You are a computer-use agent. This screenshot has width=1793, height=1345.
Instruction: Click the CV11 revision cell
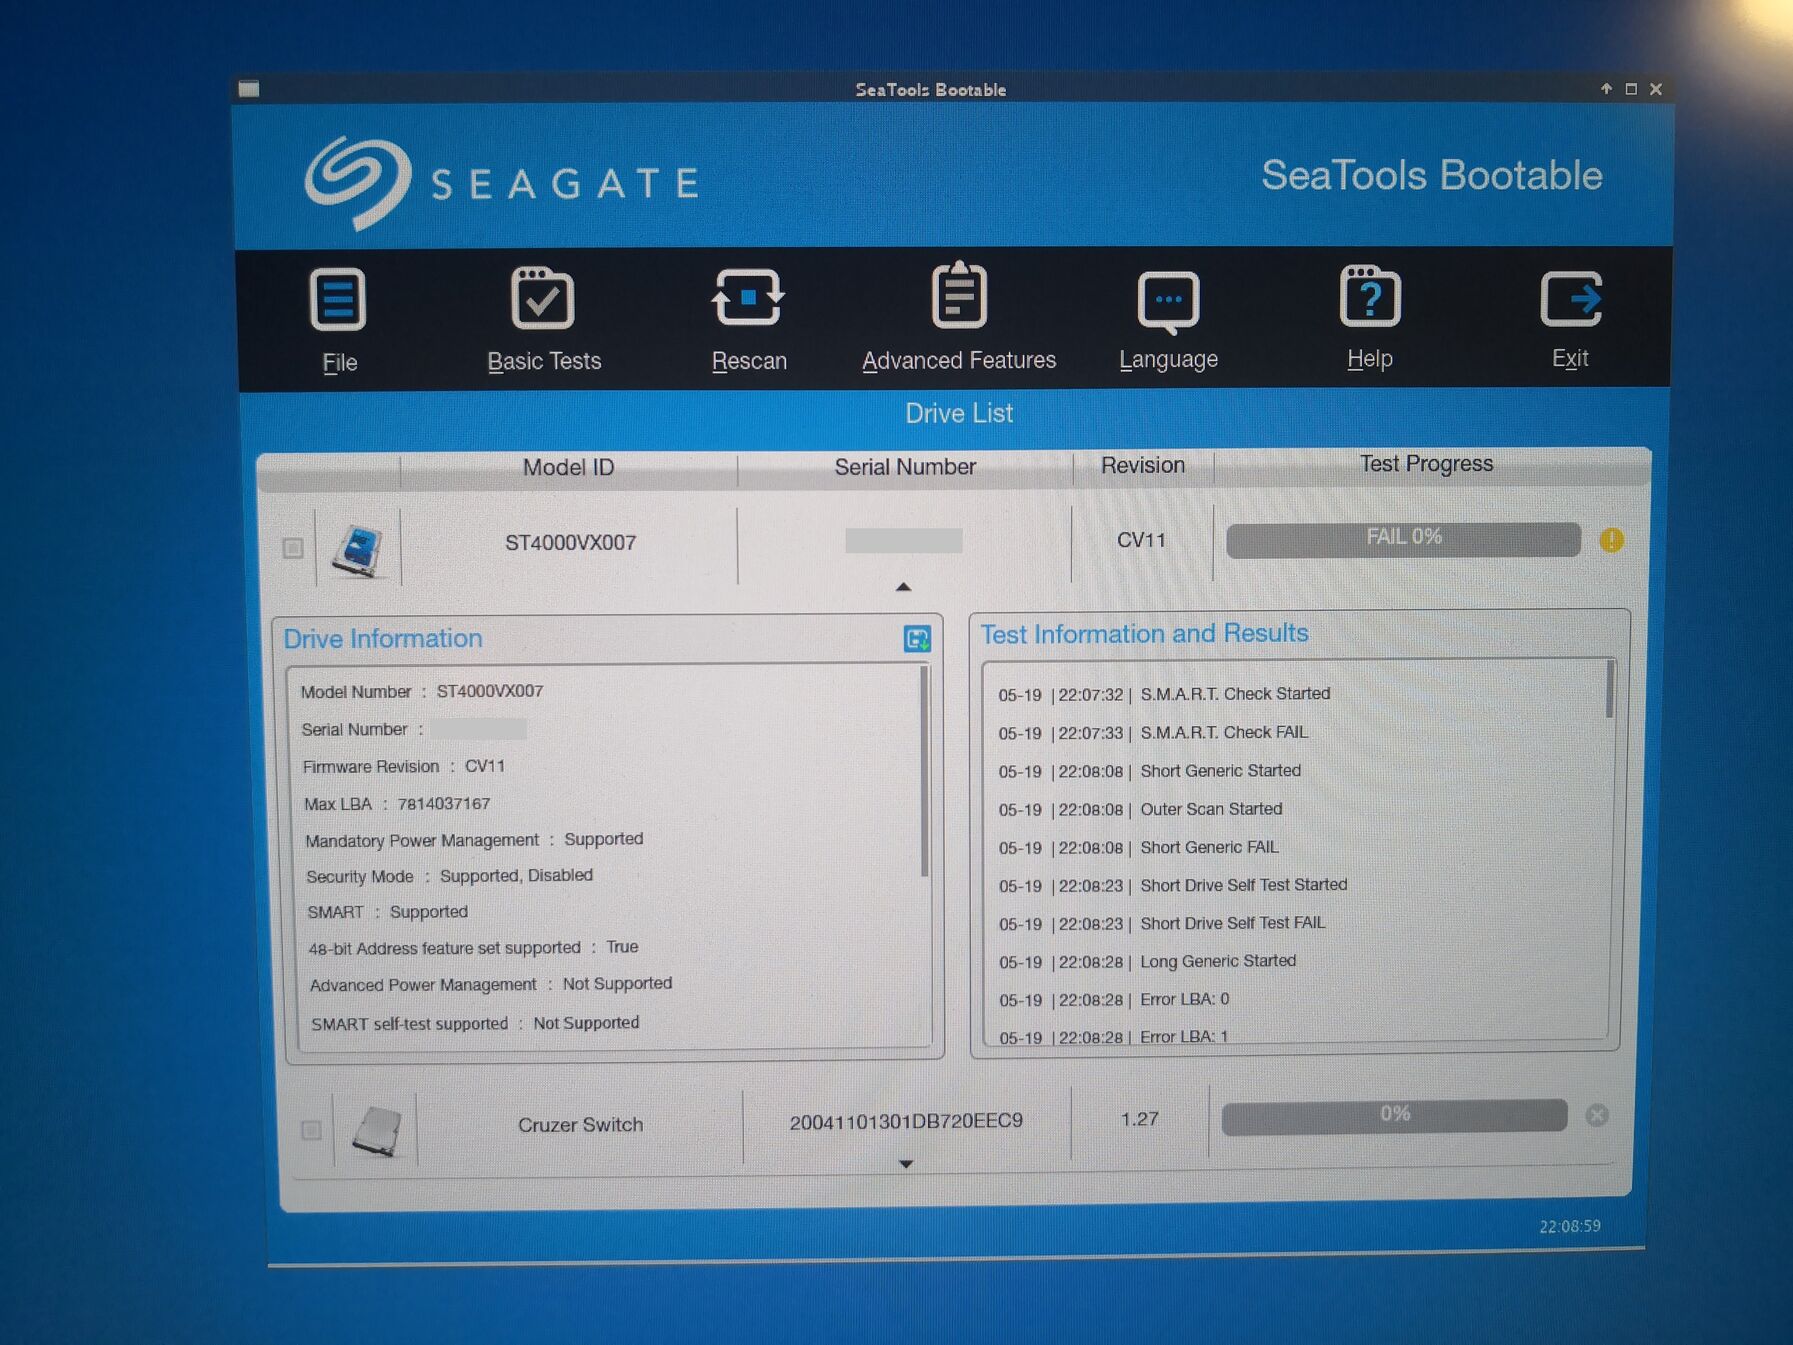coord(1141,540)
